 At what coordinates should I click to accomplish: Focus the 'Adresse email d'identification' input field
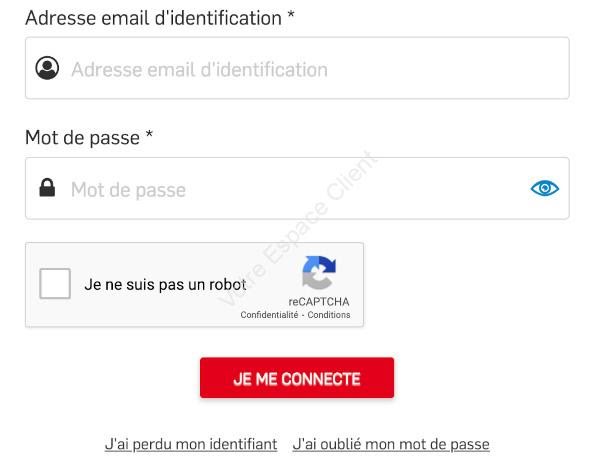click(x=297, y=68)
